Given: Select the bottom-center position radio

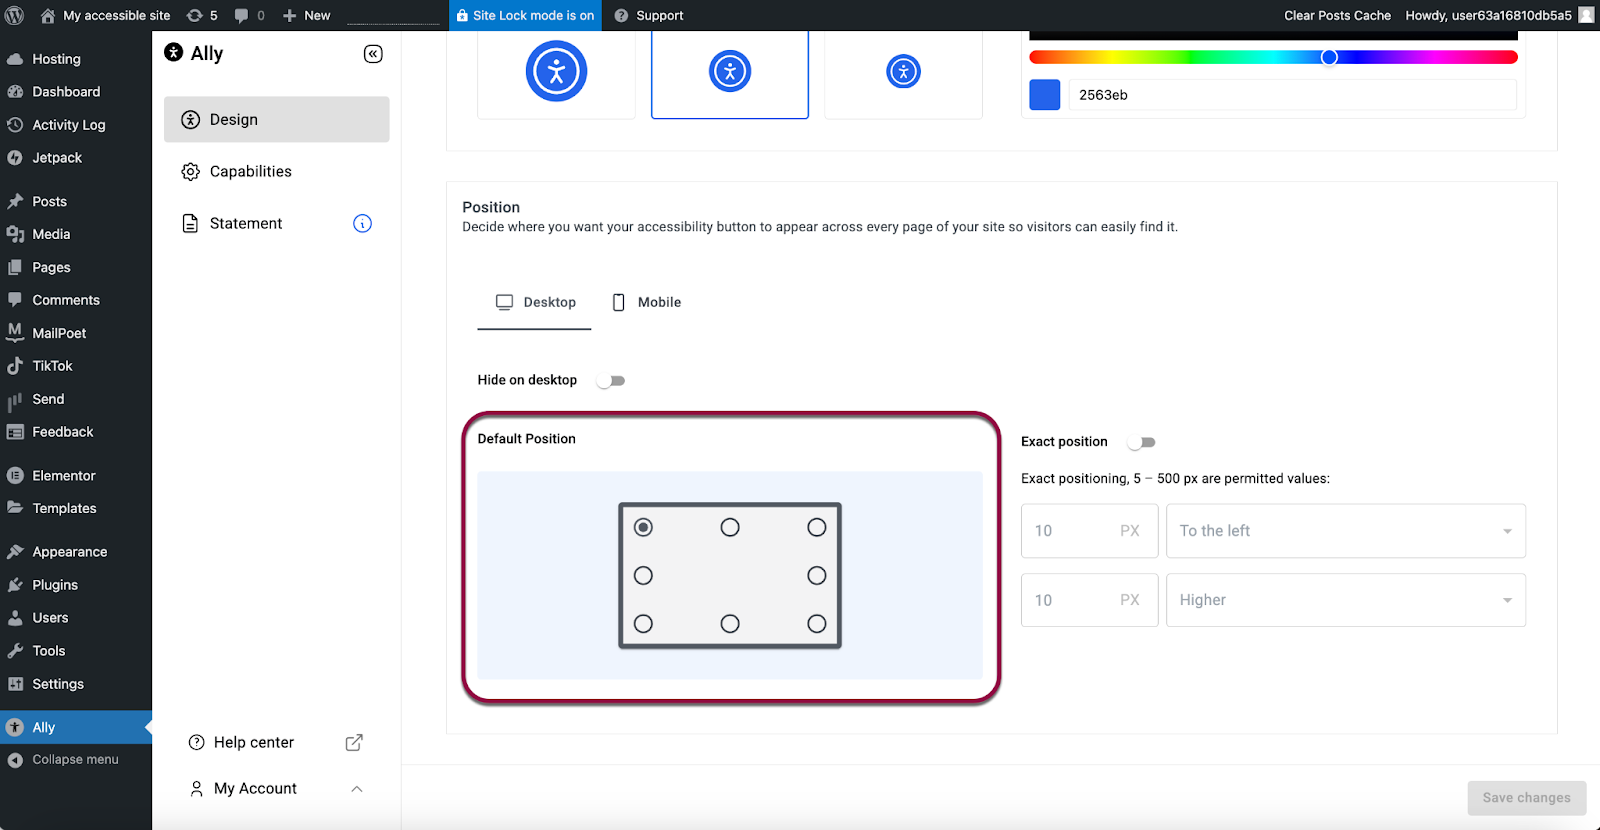Looking at the screenshot, I should tap(730, 624).
